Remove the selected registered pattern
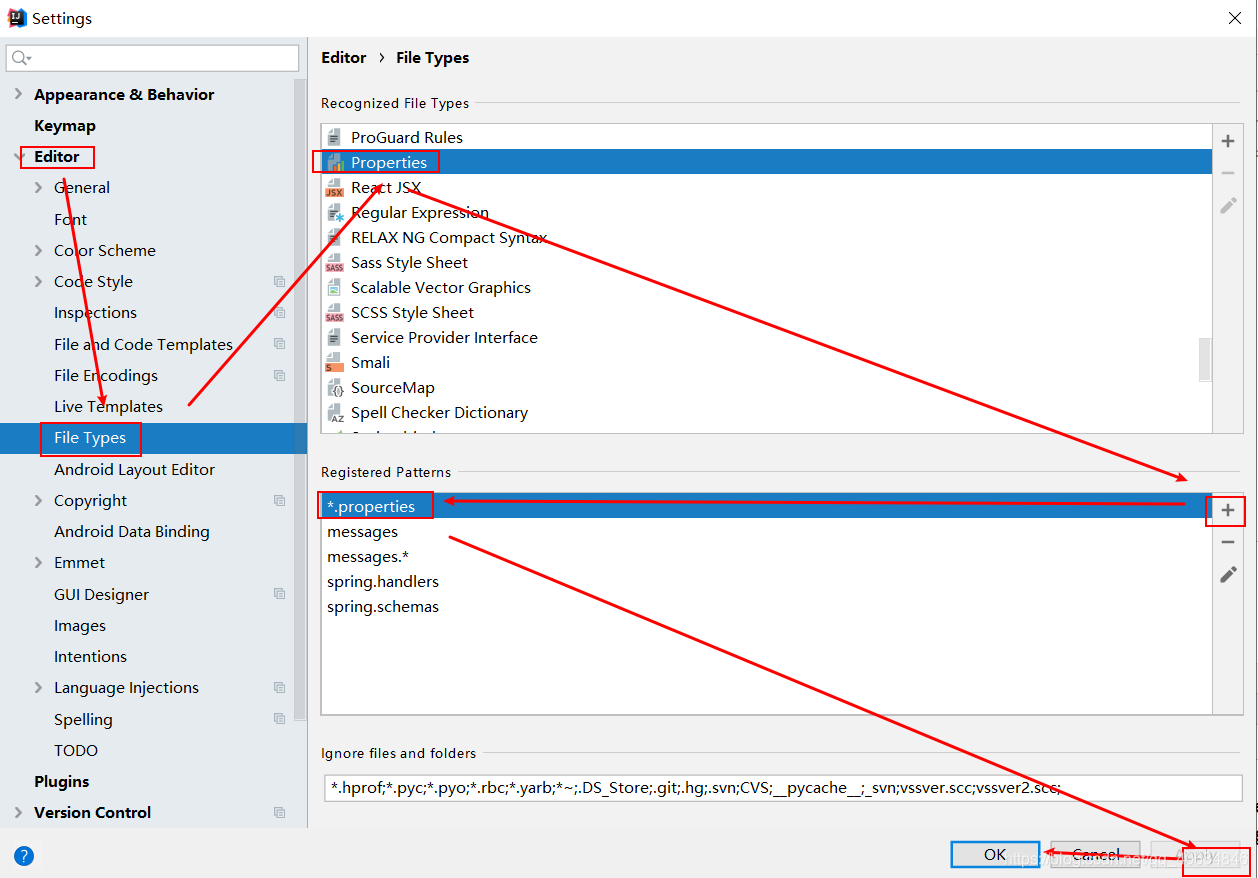Screen dimensions: 1258x878 pyautogui.click(x=1228, y=542)
